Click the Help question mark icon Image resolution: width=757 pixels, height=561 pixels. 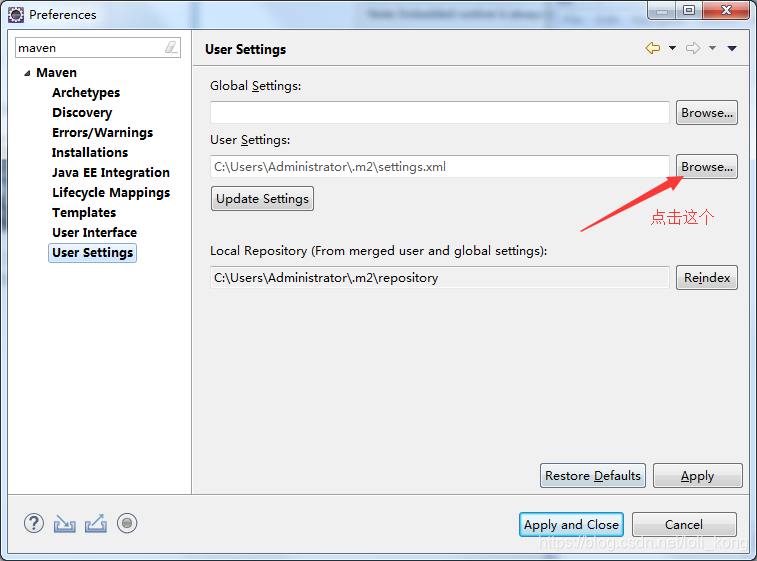(x=34, y=523)
